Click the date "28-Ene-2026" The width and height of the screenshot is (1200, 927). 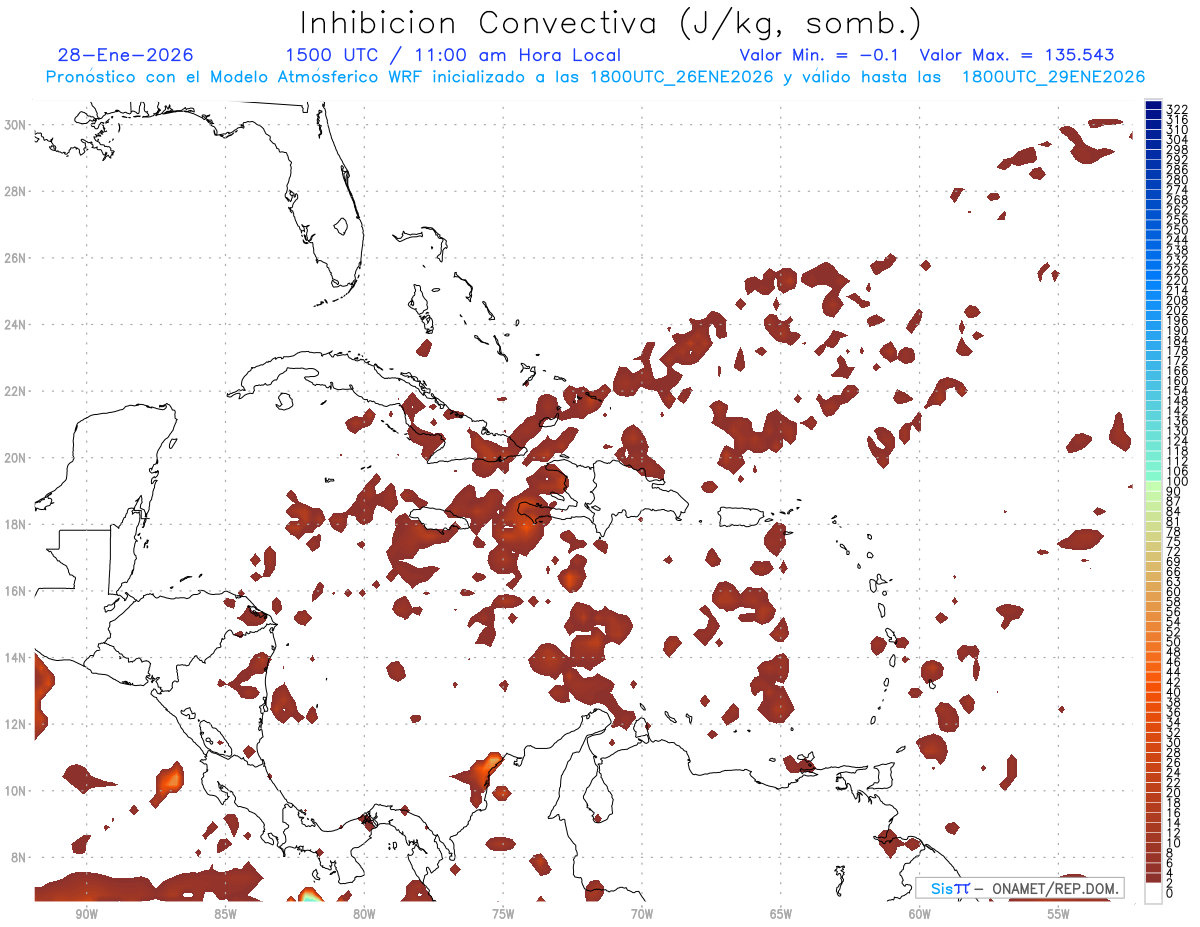click(x=126, y=55)
